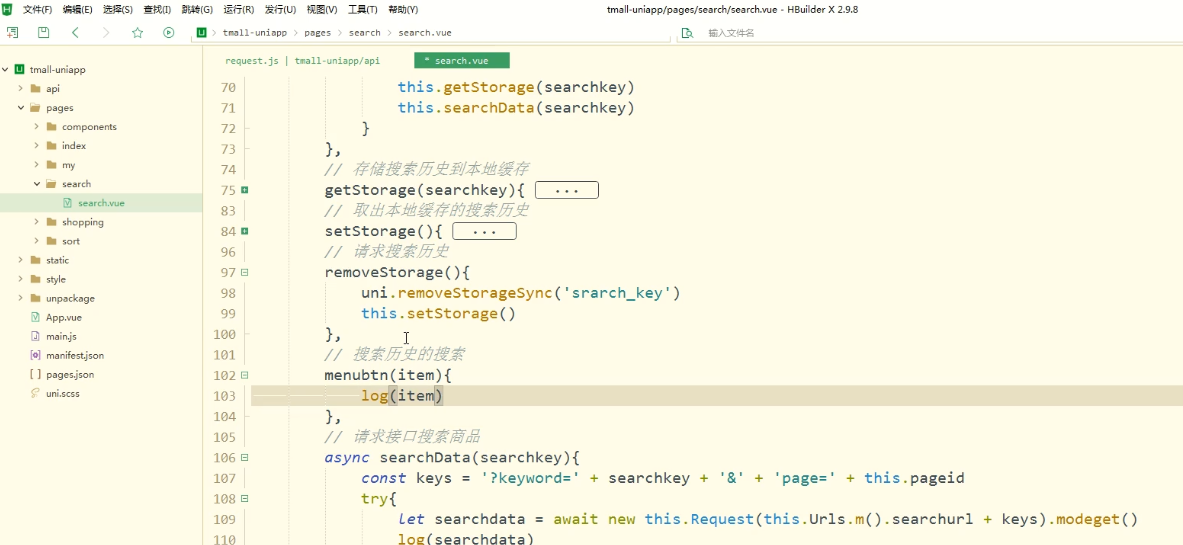This screenshot has height=545, width=1183.
Task: Open the 发行(U) menu
Action: [x=280, y=10]
